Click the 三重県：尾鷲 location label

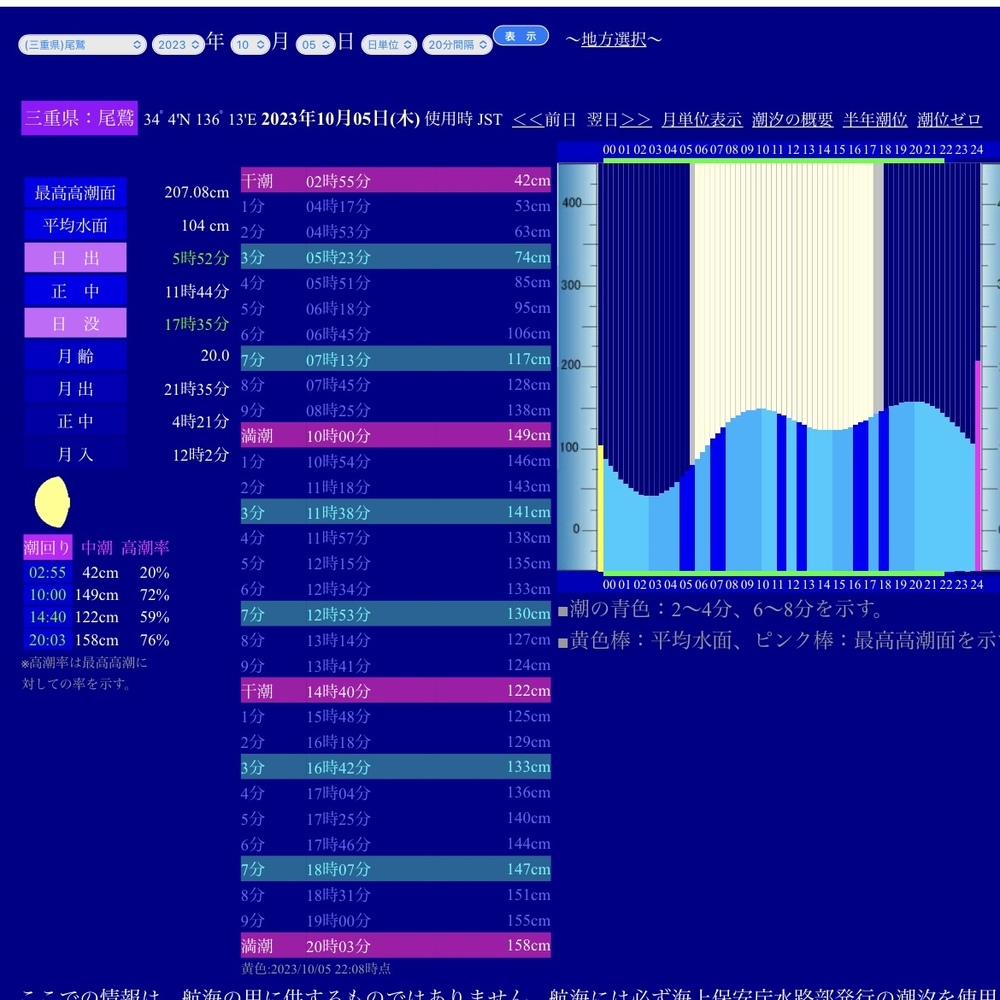(79, 118)
